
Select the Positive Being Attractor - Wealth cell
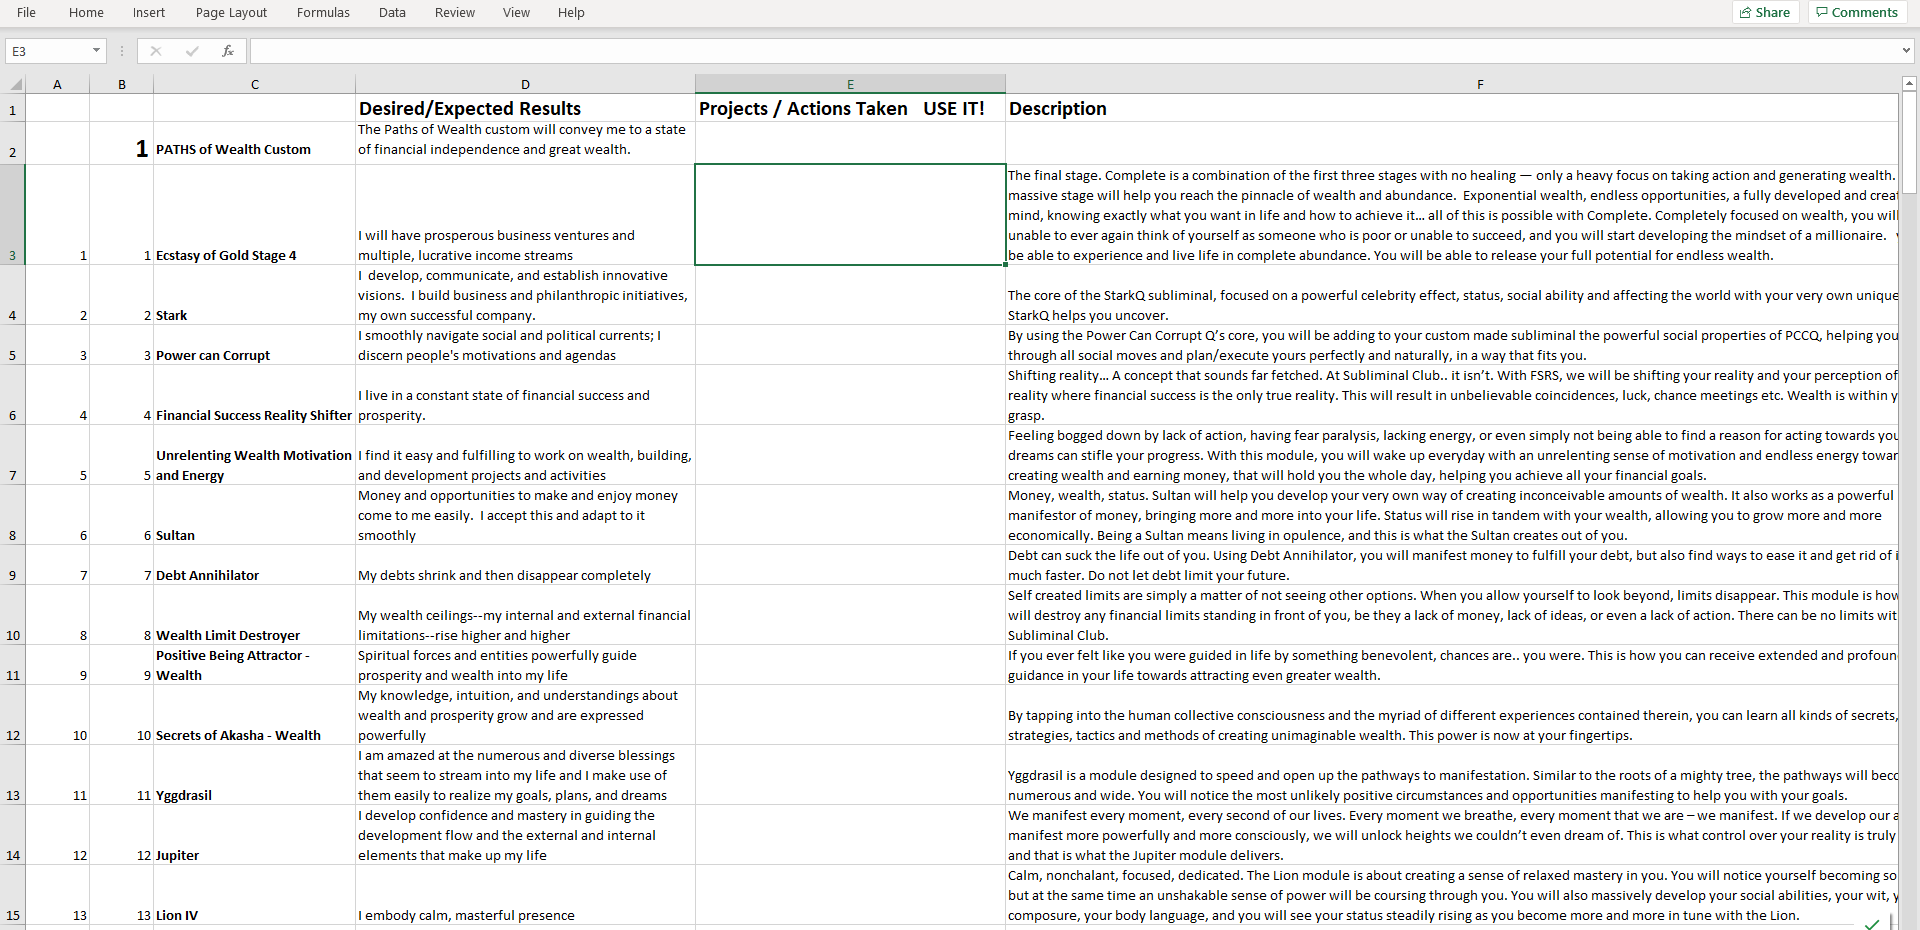[x=254, y=665]
